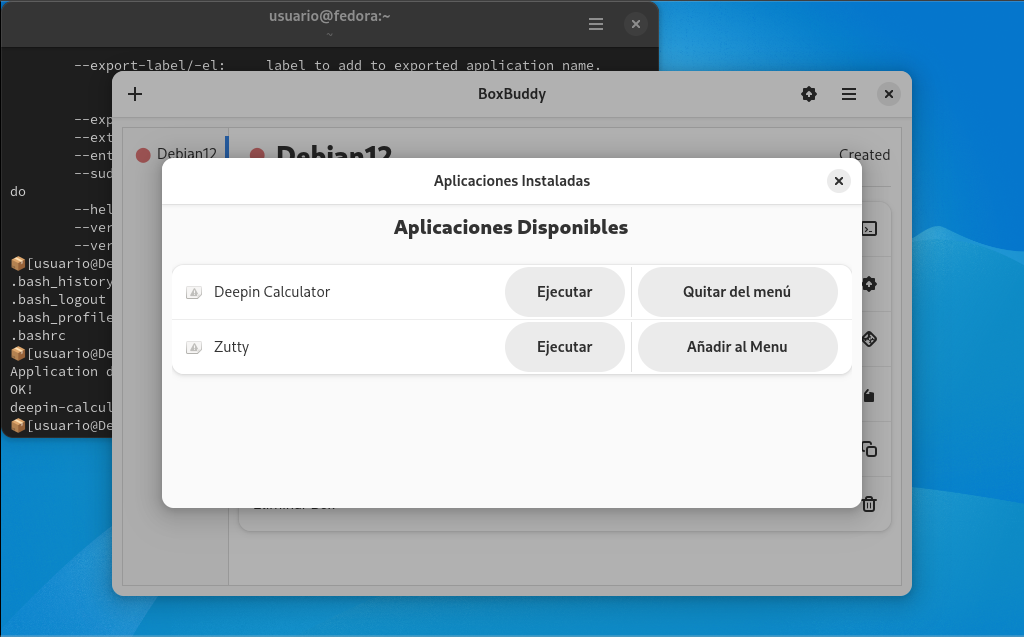The width and height of the screenshot is (1024, 637).
Task: Click the applications diamond icon in BoxBuddy actions
Action: pyautogui.click(x=869, y=339)
